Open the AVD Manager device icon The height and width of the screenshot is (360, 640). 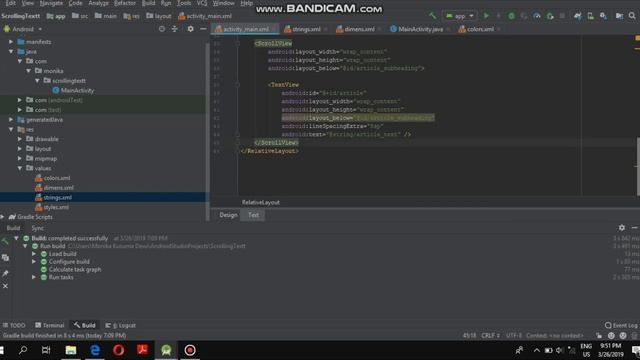click(x=590, y=16)
